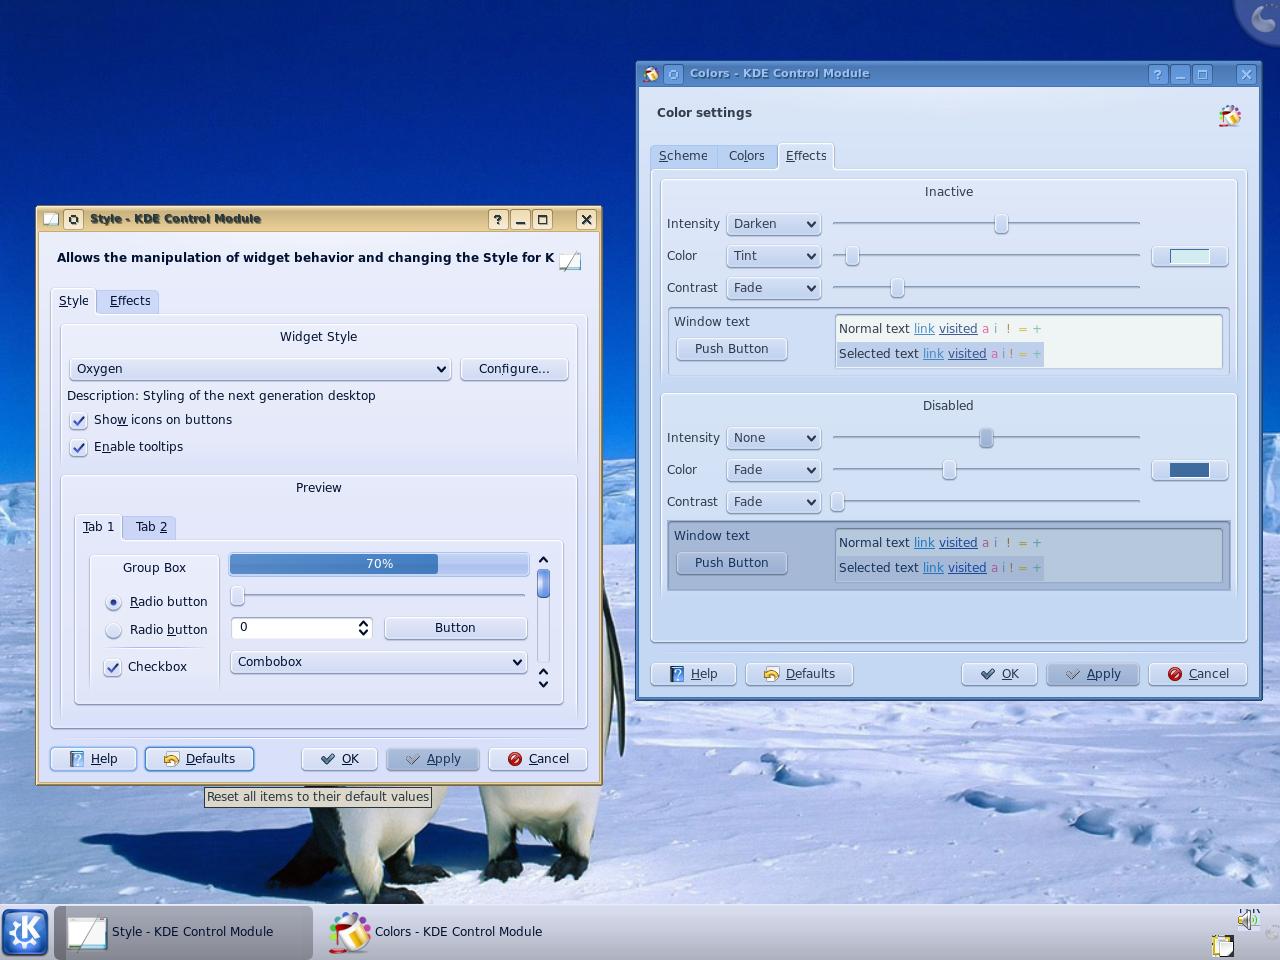Open Disabled Color Fade dropdown
Screen dimensions: 1280x960
click(x=774, y=470)
